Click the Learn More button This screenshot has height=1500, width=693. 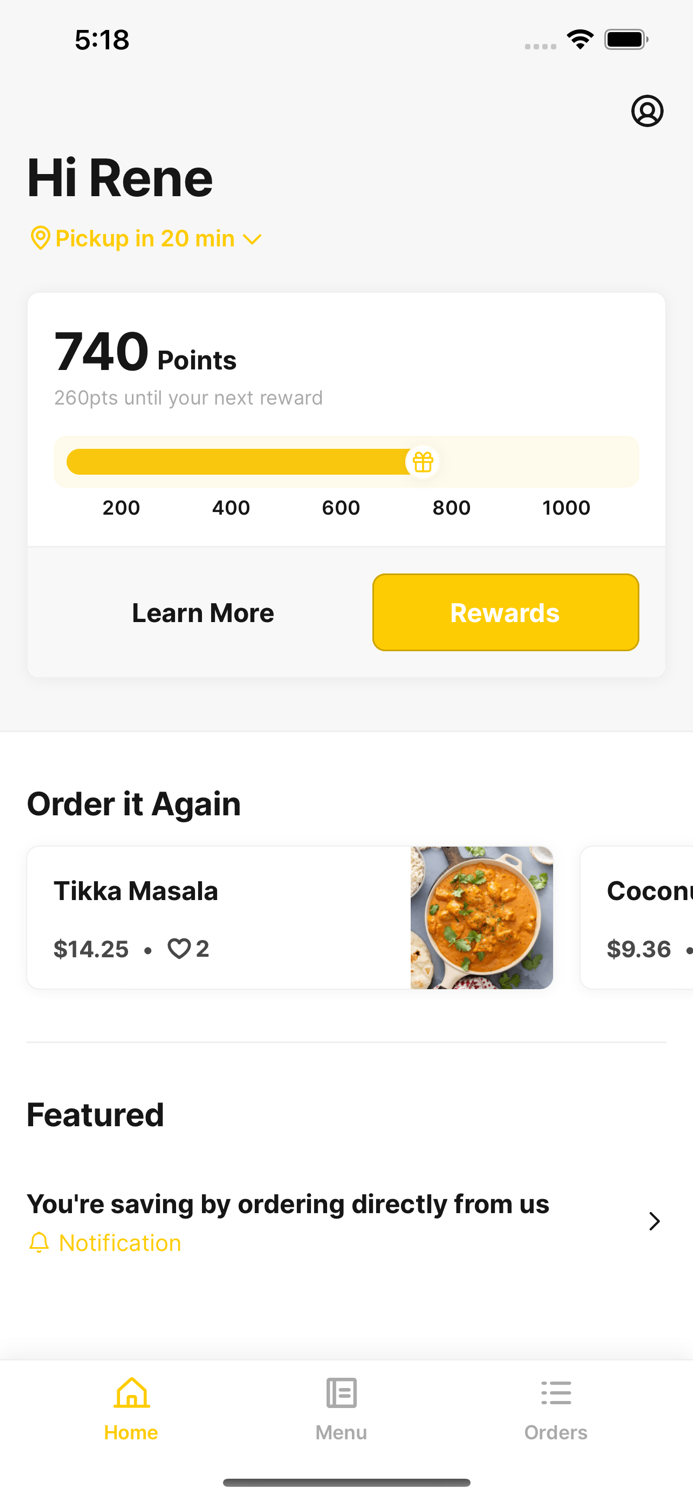203,612
